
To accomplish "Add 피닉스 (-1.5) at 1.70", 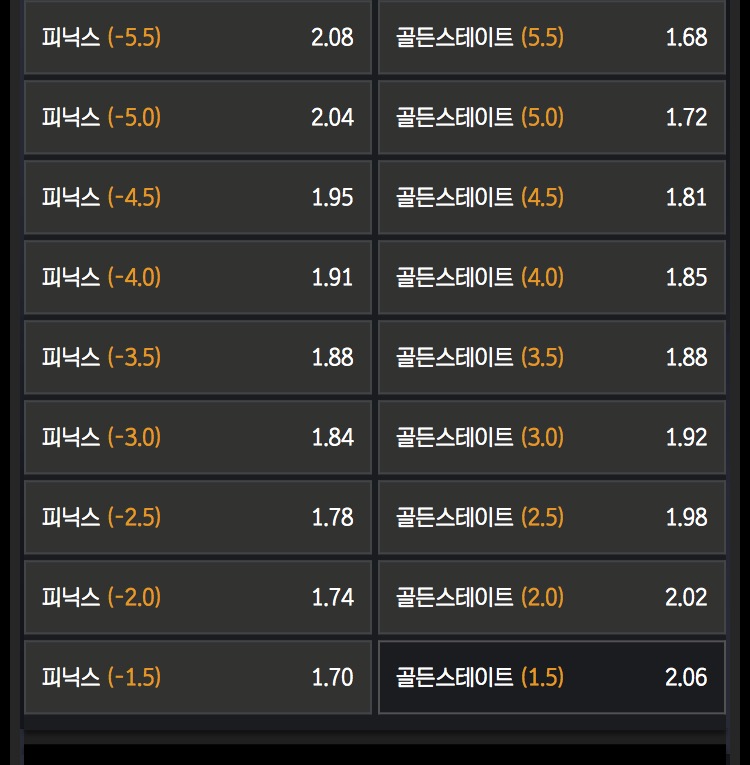I will tap(197, 677).
